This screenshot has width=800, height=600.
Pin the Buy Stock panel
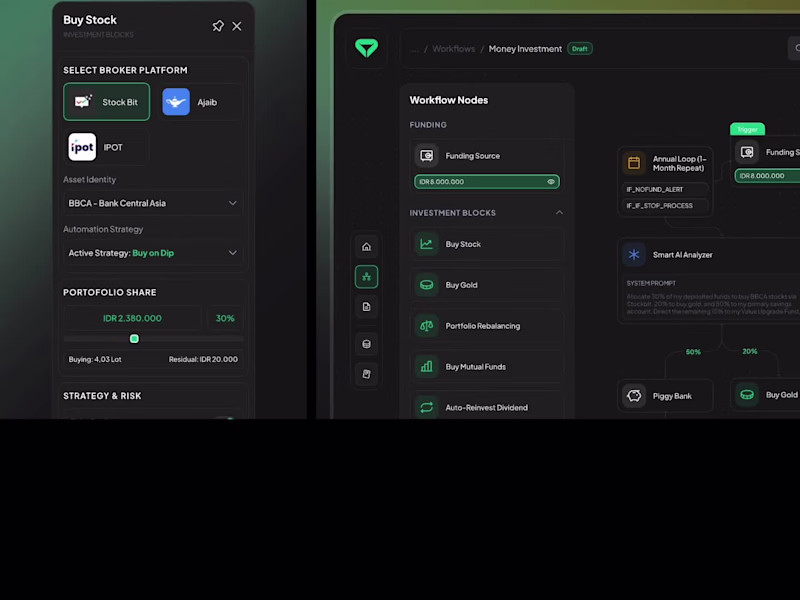(x=218, y=26)
